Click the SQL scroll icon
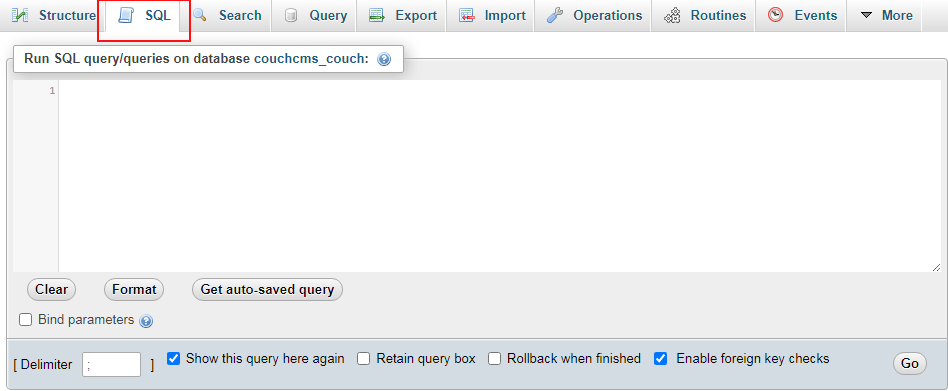948x391 pixels. (126, 15)
